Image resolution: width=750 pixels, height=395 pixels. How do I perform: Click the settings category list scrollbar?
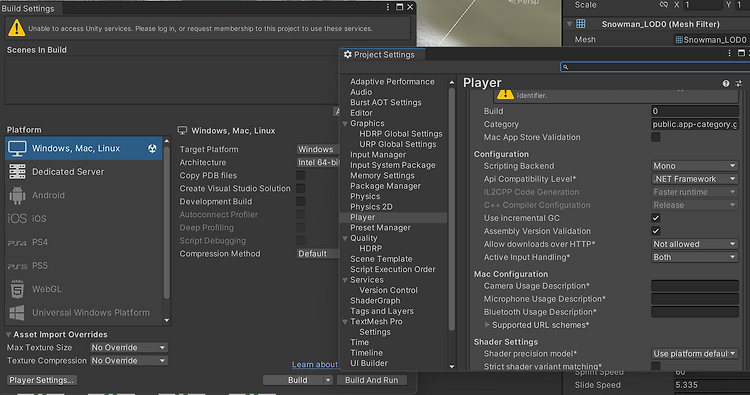[452, 209]
